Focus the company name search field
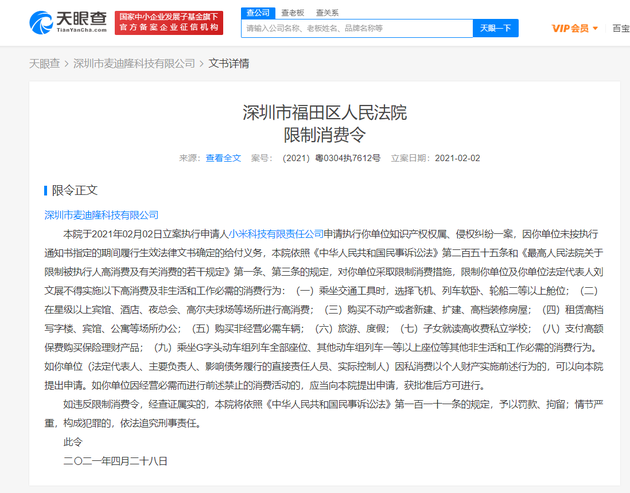The height and width of the screenshot is (493, 630). (357, 28)
